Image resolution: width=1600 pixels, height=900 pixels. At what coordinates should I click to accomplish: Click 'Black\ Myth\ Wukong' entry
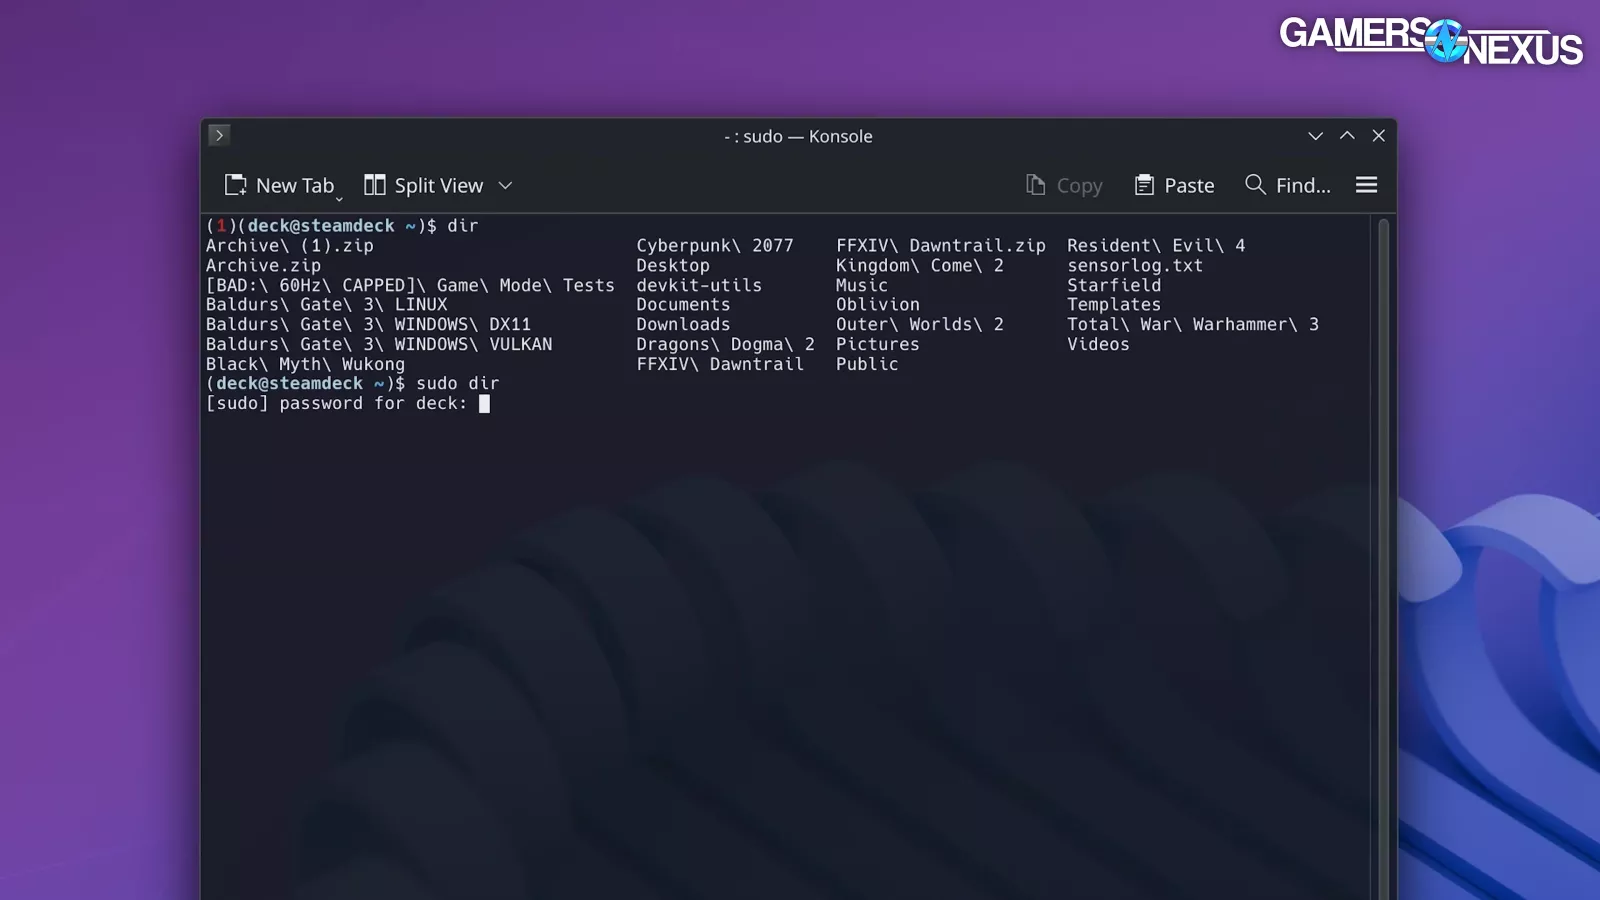point(305,365)
